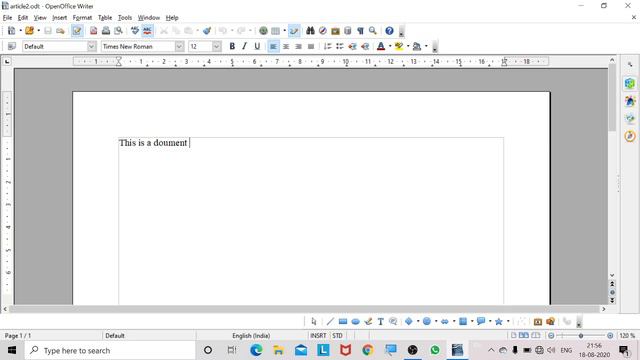The image size is (640, 360).
Task: Select the drawing Rectangle tool
Action: 343,322
